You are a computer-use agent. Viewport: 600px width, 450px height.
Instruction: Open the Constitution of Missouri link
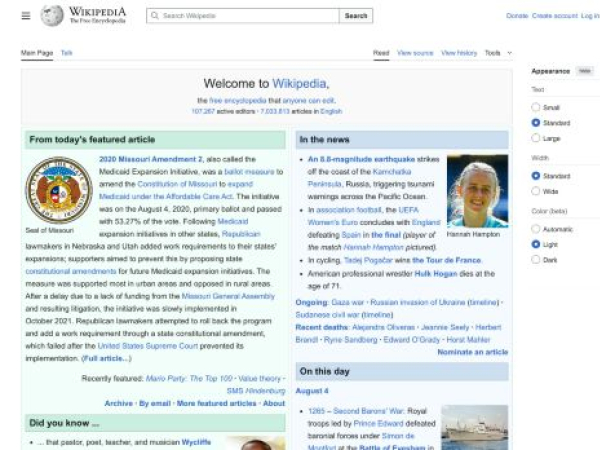coord(177,184)
